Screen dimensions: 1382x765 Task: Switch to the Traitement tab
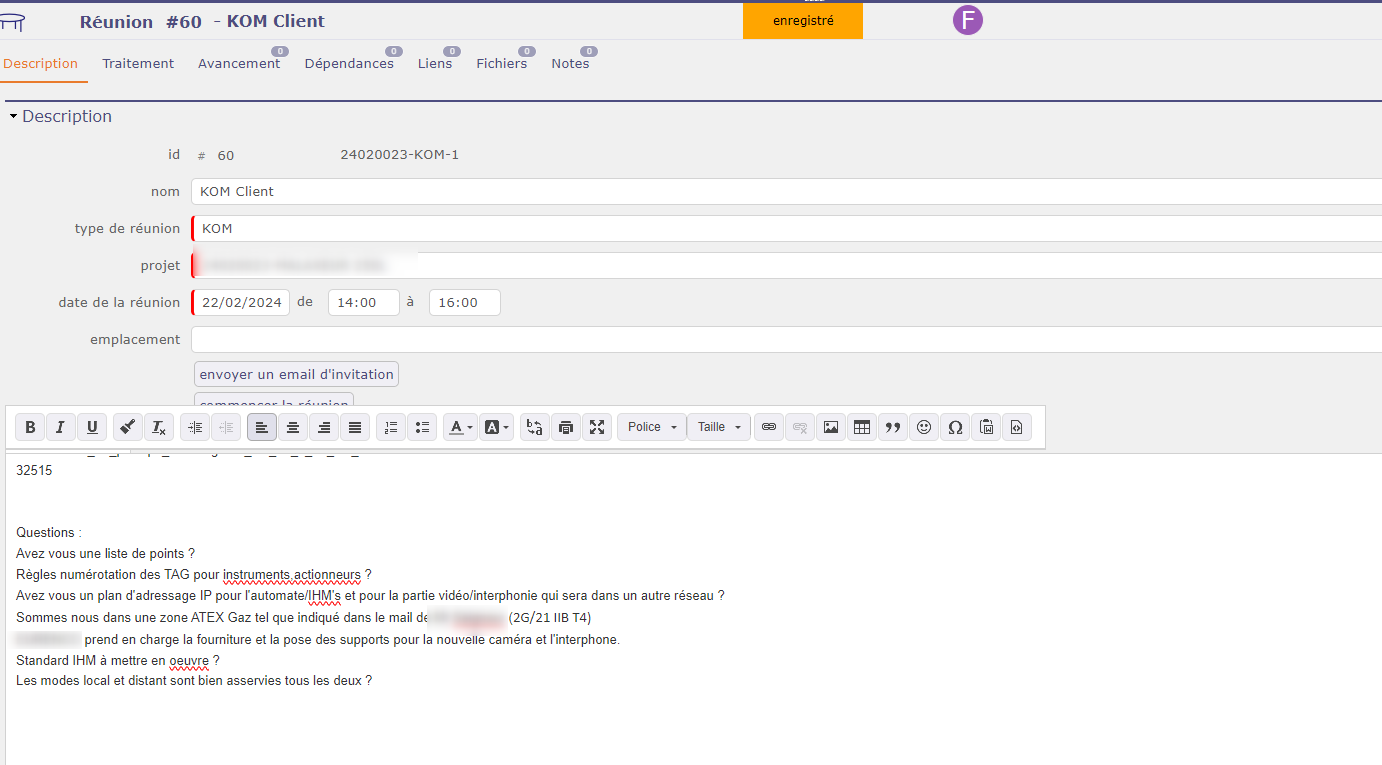coord(138,64)
